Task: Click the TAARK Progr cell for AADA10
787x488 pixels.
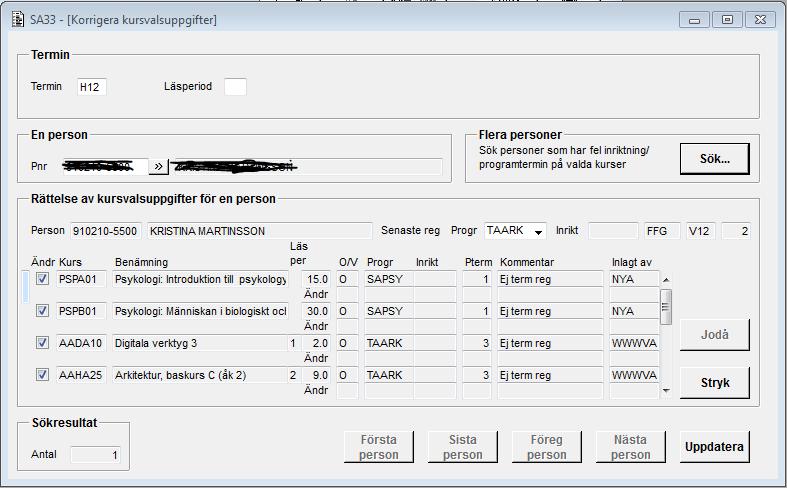Action: coord(388,343)
